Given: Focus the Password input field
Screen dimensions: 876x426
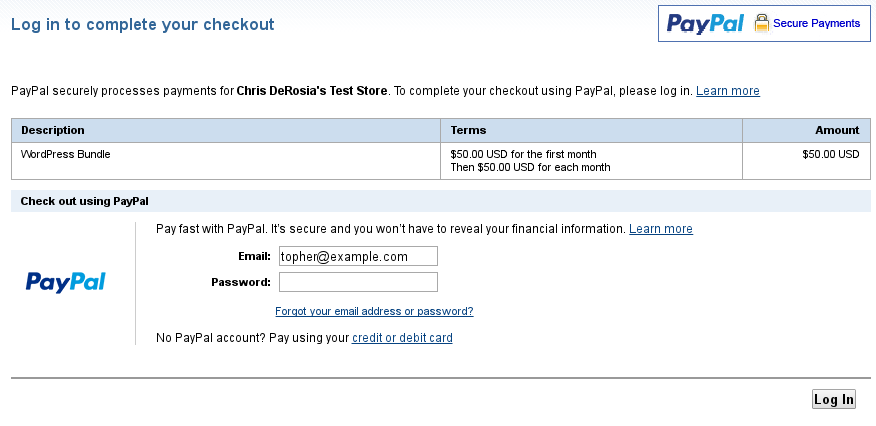Looking at the screenshot, I should point(358,282).
